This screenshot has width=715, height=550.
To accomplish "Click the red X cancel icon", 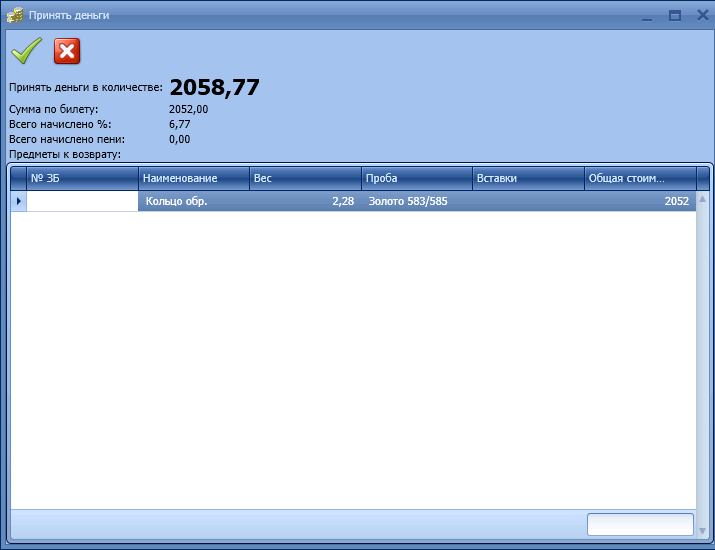I will tap(66, 51).
